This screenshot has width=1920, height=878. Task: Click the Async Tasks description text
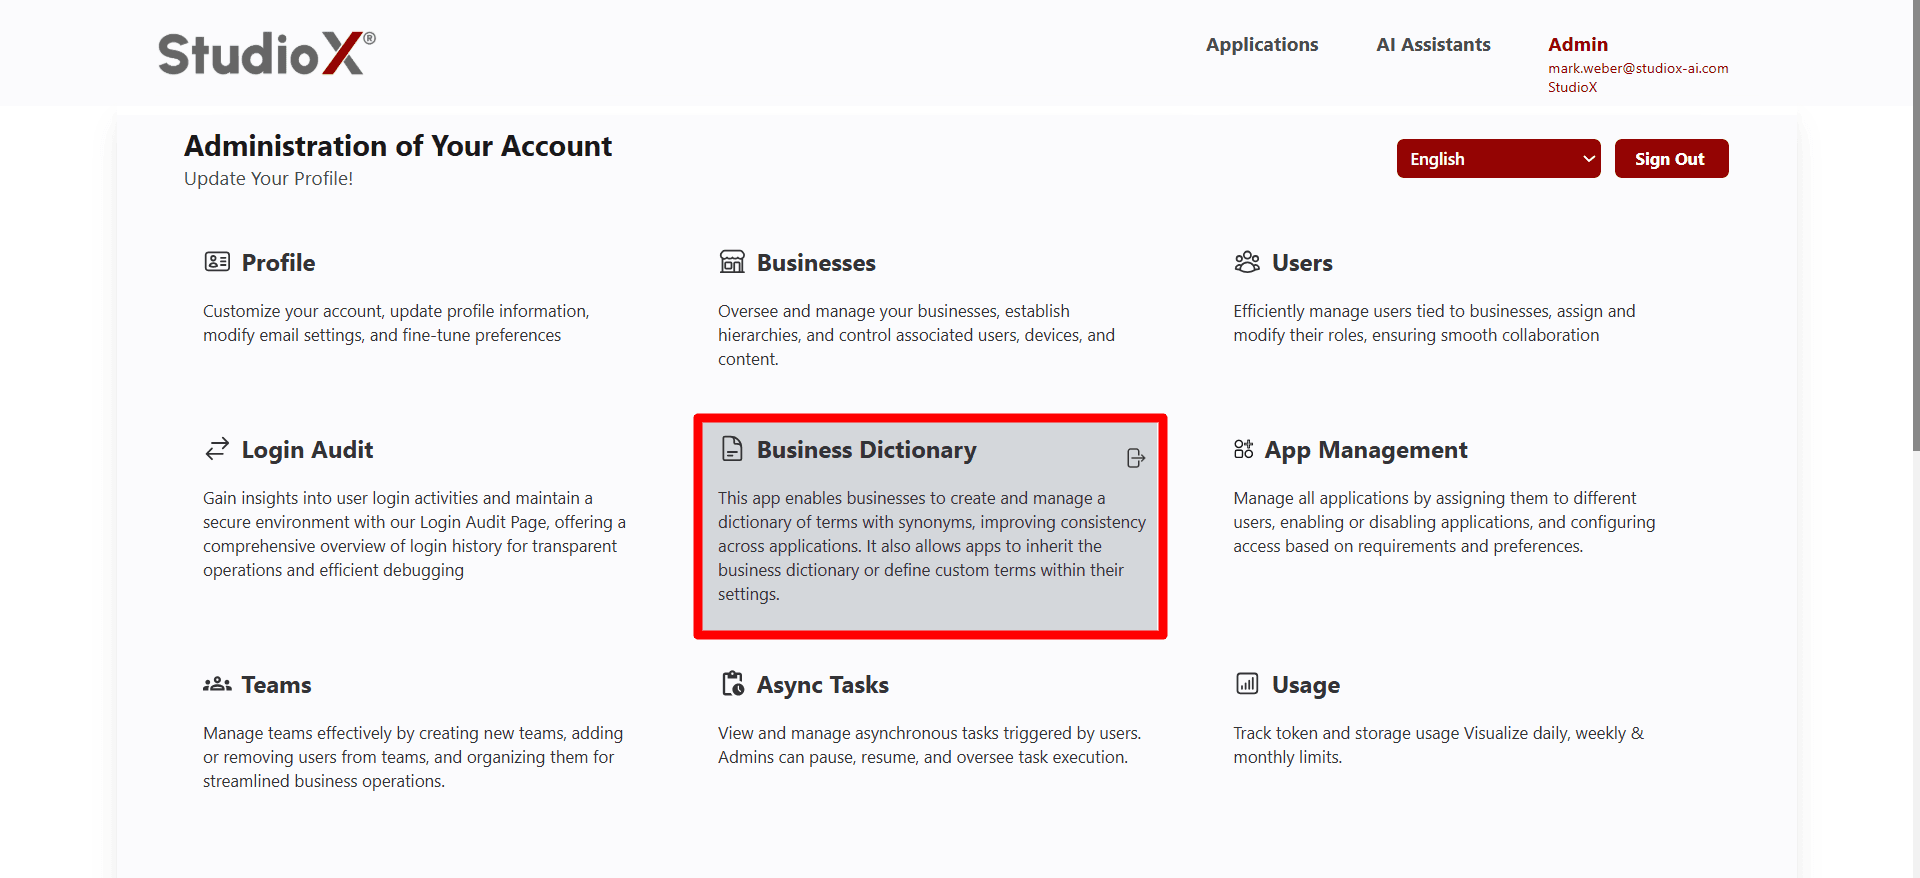click(929, 745)
